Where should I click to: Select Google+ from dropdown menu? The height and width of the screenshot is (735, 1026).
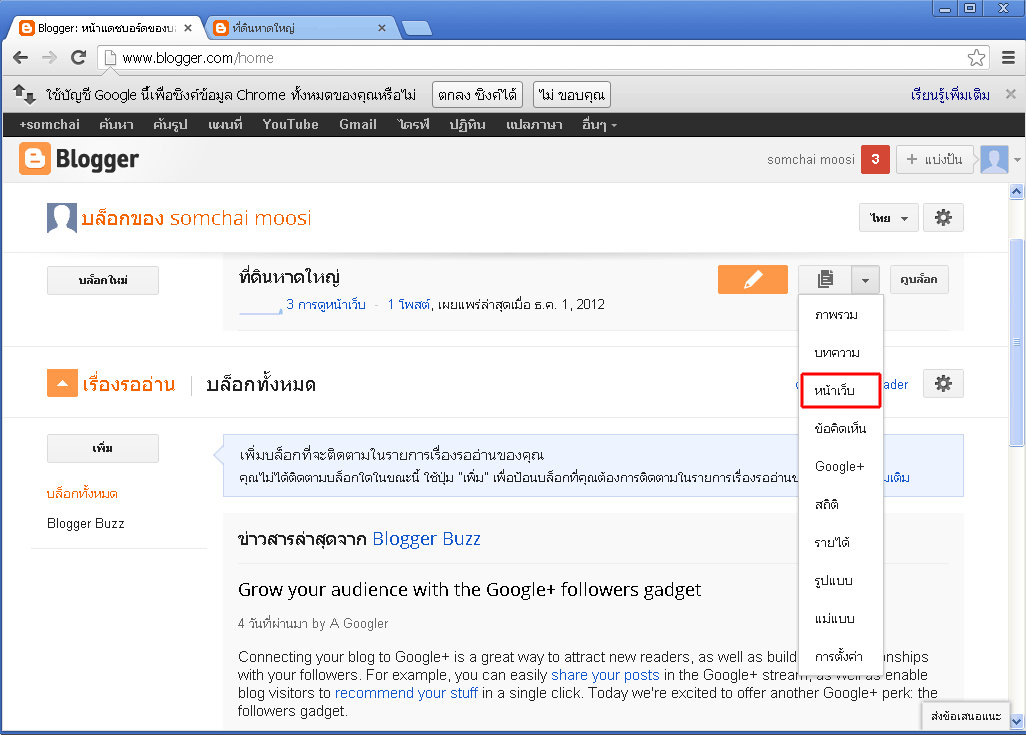click(841, 467)
